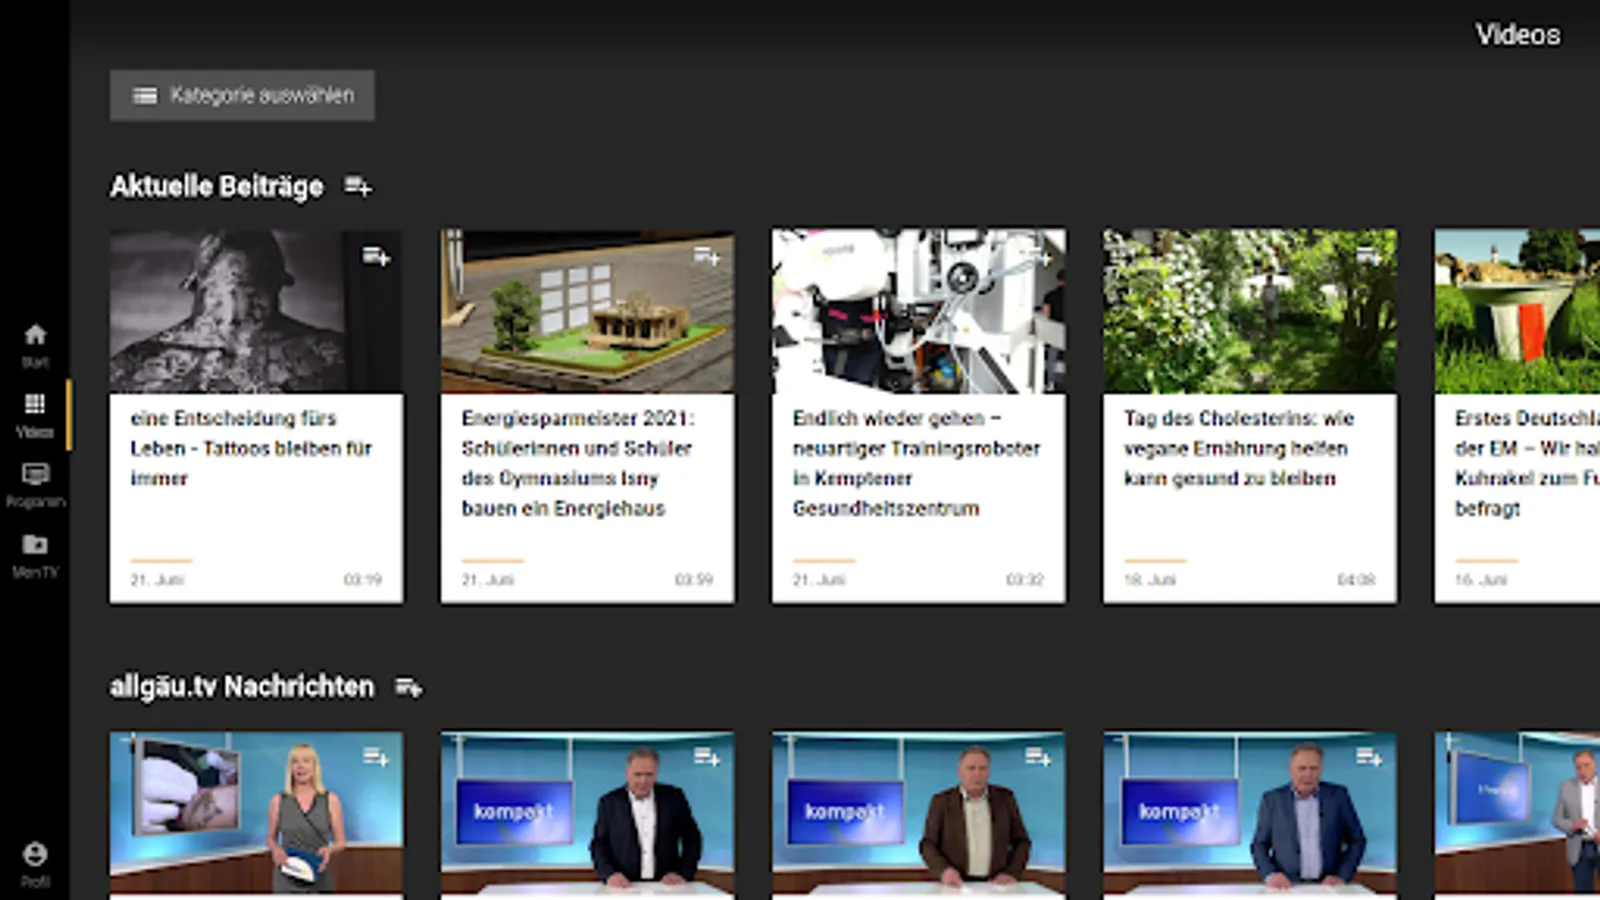Add the Tattoos video to playlist
1600x900 pixels.
(376, 257)
